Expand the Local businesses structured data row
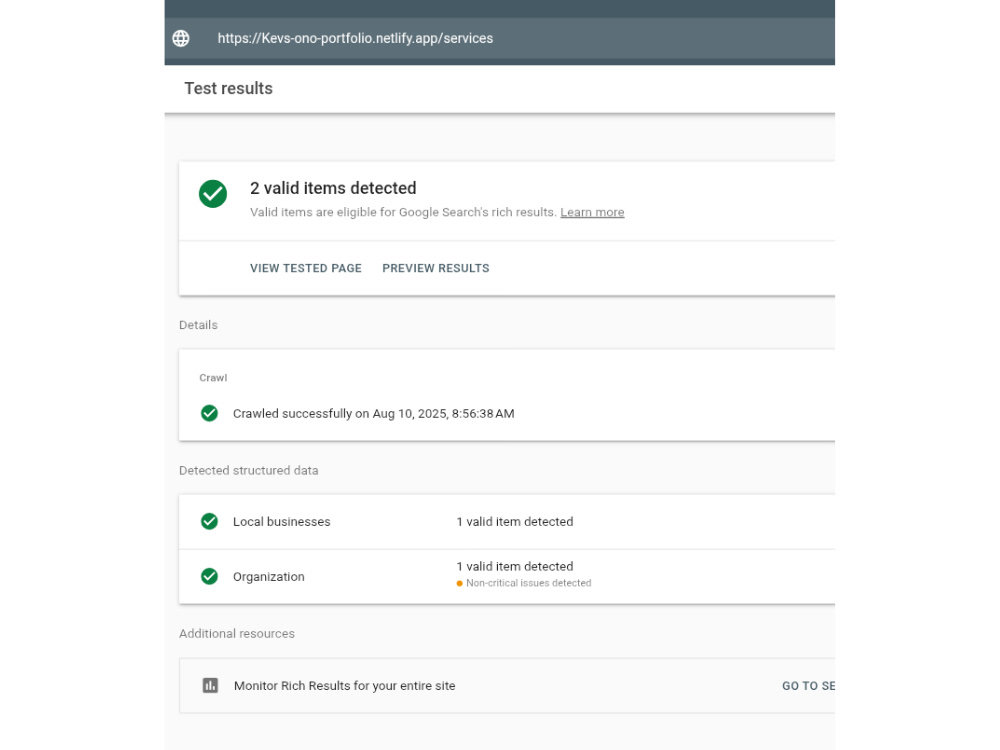The image size is (1000, 750). point(507,522)
